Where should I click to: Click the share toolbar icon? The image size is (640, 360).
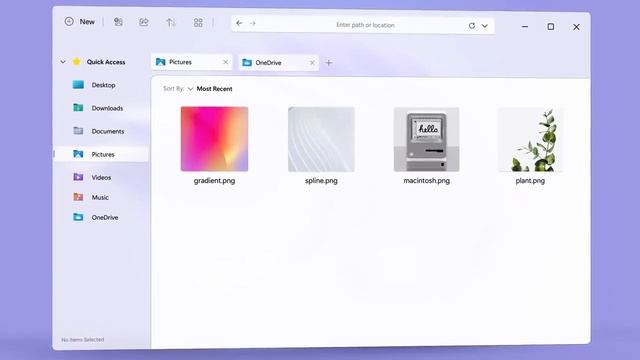click(x=144, y=22)
